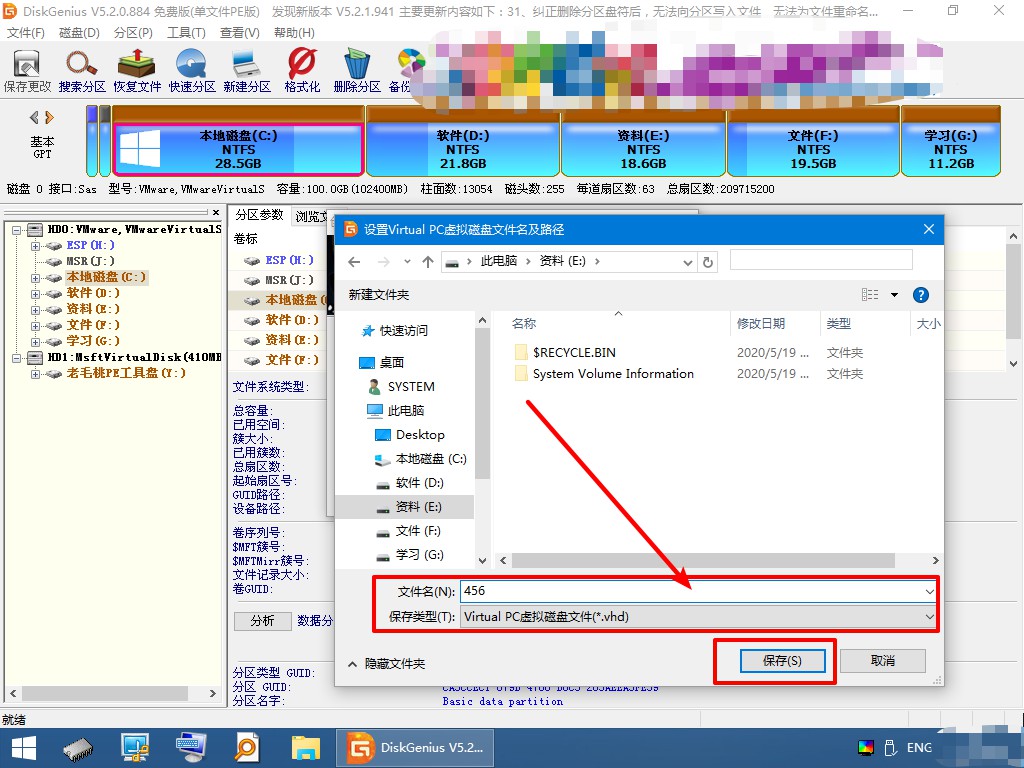1024x768 pixels.
Task: Click the New Partition toolbar icon
Action: click(x=247, y=71)
